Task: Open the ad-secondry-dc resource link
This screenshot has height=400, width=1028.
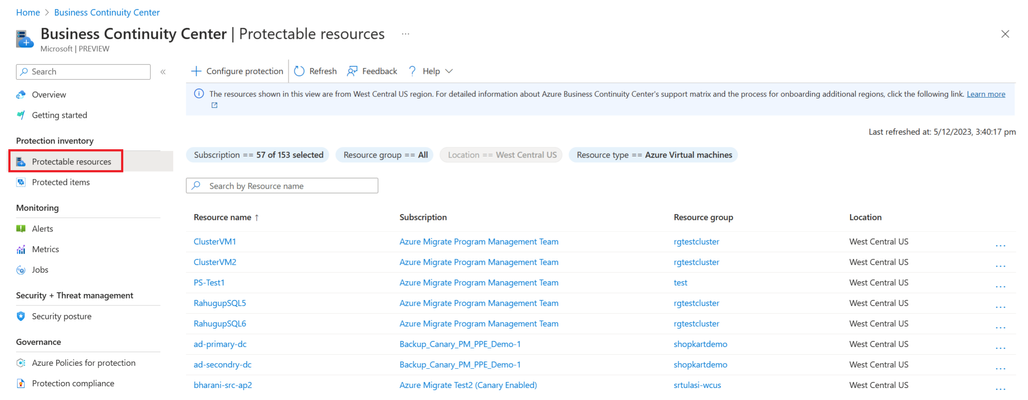Action: (x=221, y=364)
